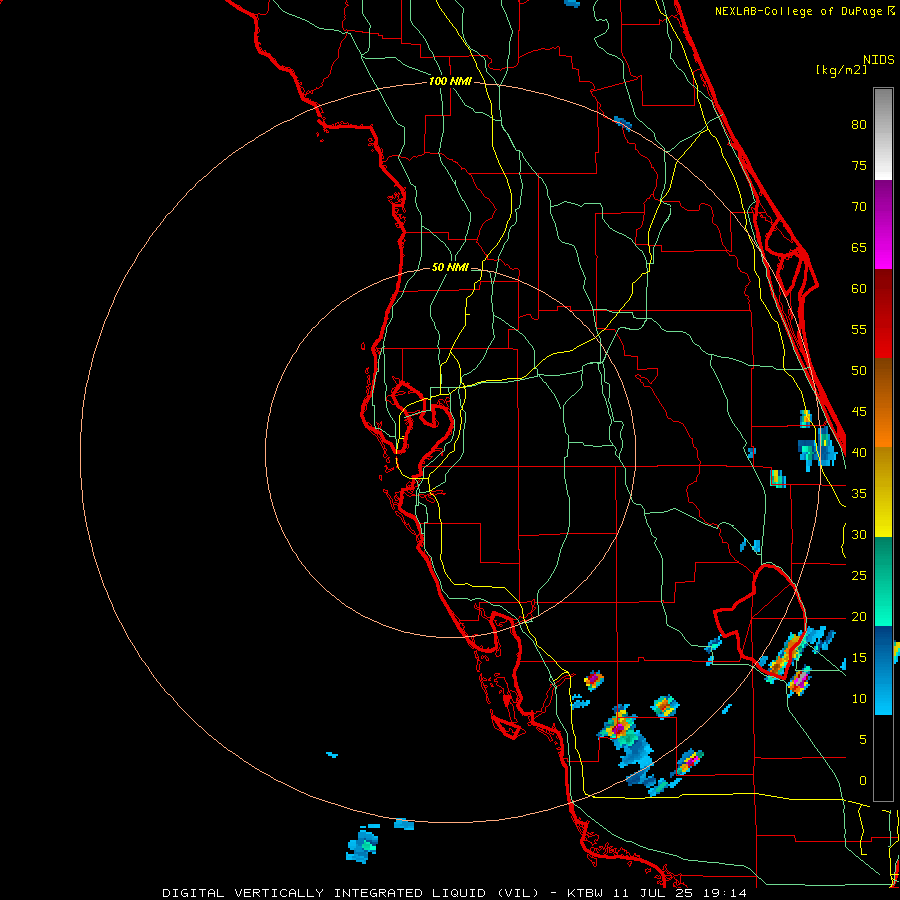Viewport: 900px width, 900px height.
Task: Click the scale value 50
Action: click(859, 371)
